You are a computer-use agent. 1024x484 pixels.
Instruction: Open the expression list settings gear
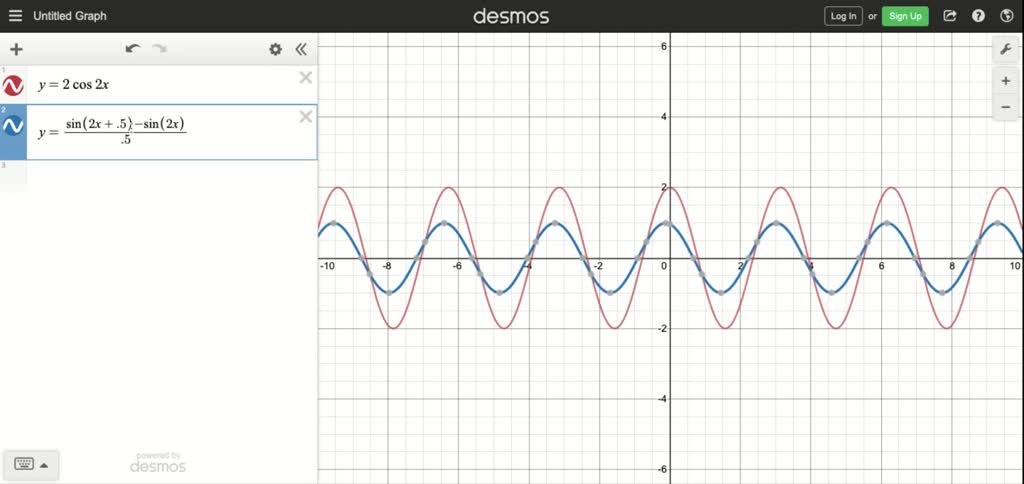276,49
